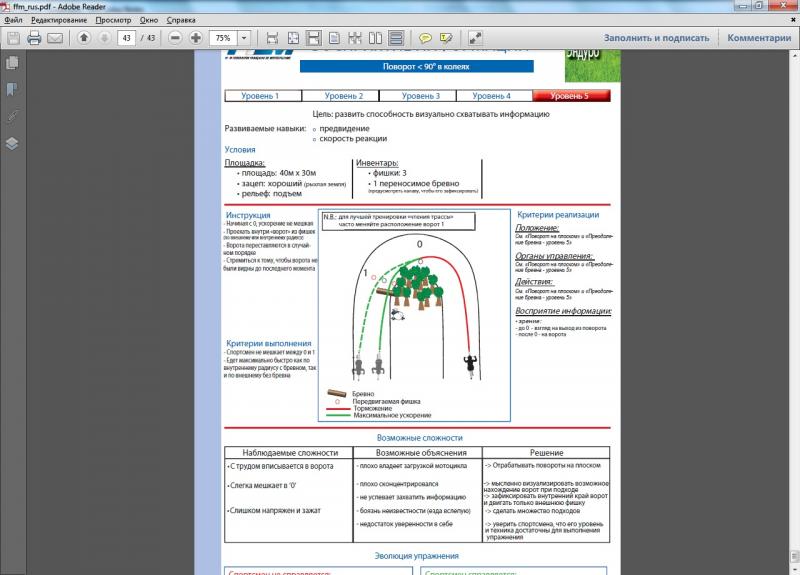The width and height of the screenshot is (800, 575).
Task: Toggle the fit window width view icon
Action: coord(313,38)
